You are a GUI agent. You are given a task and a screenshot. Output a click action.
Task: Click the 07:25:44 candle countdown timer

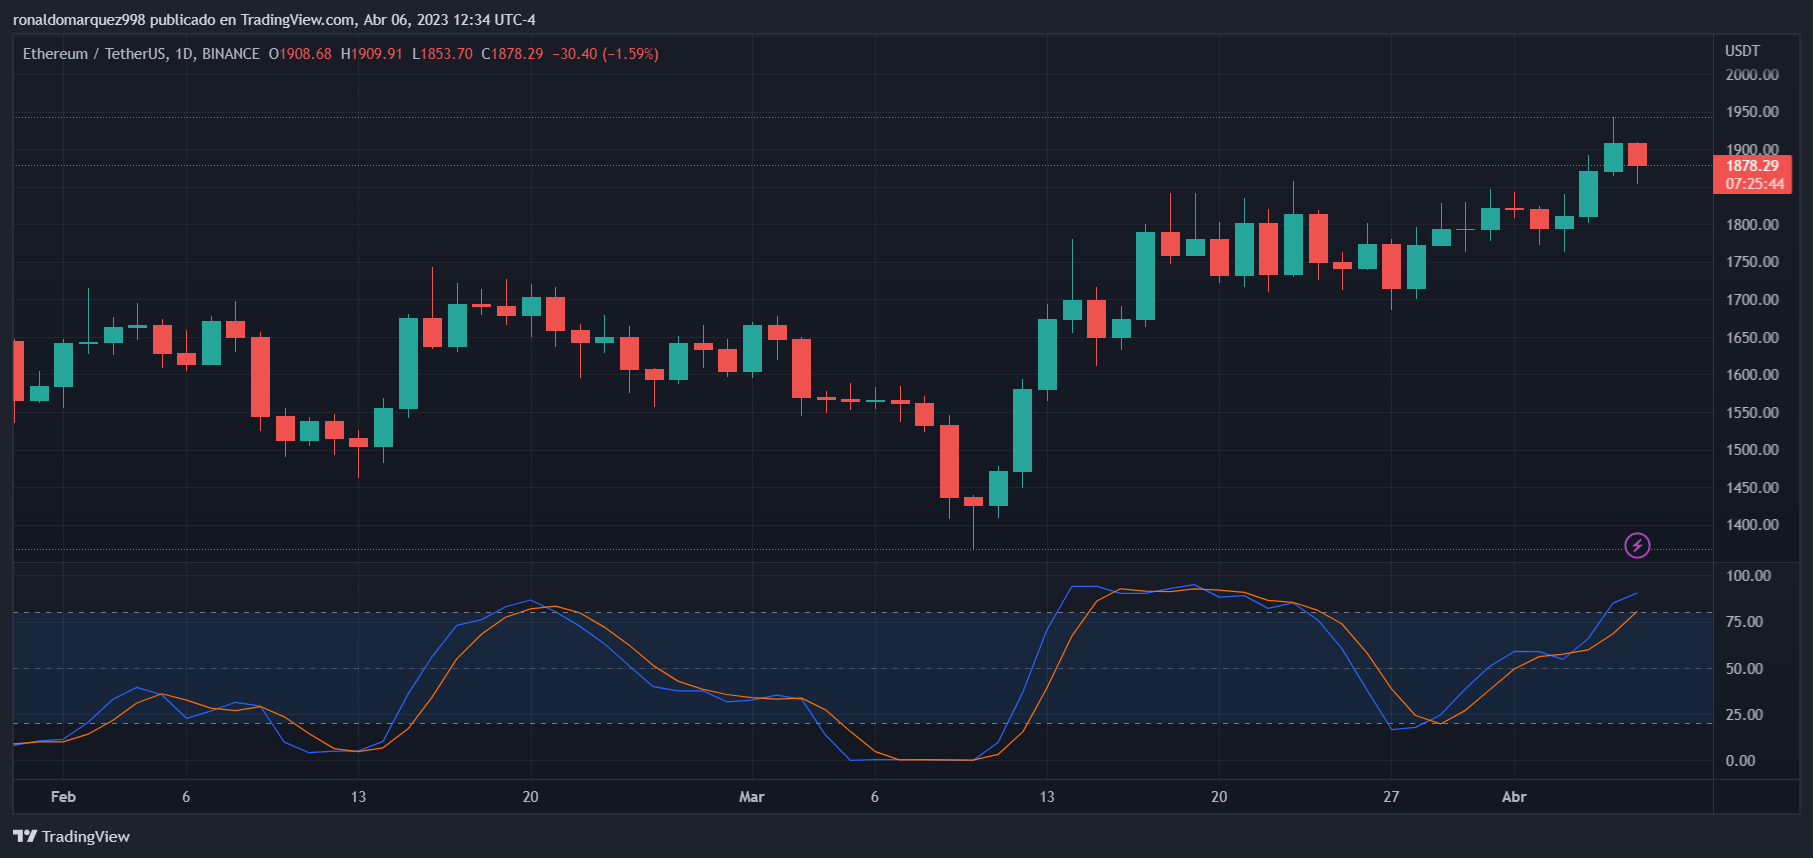click(x=1754, y=184)
